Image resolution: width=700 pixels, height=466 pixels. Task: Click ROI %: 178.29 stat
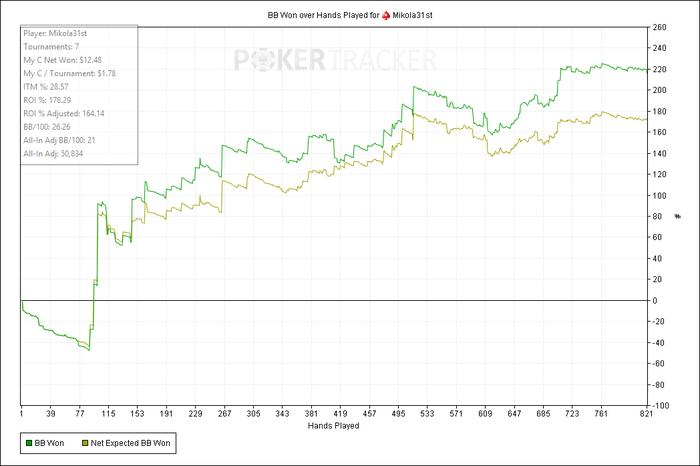[47, 100]
